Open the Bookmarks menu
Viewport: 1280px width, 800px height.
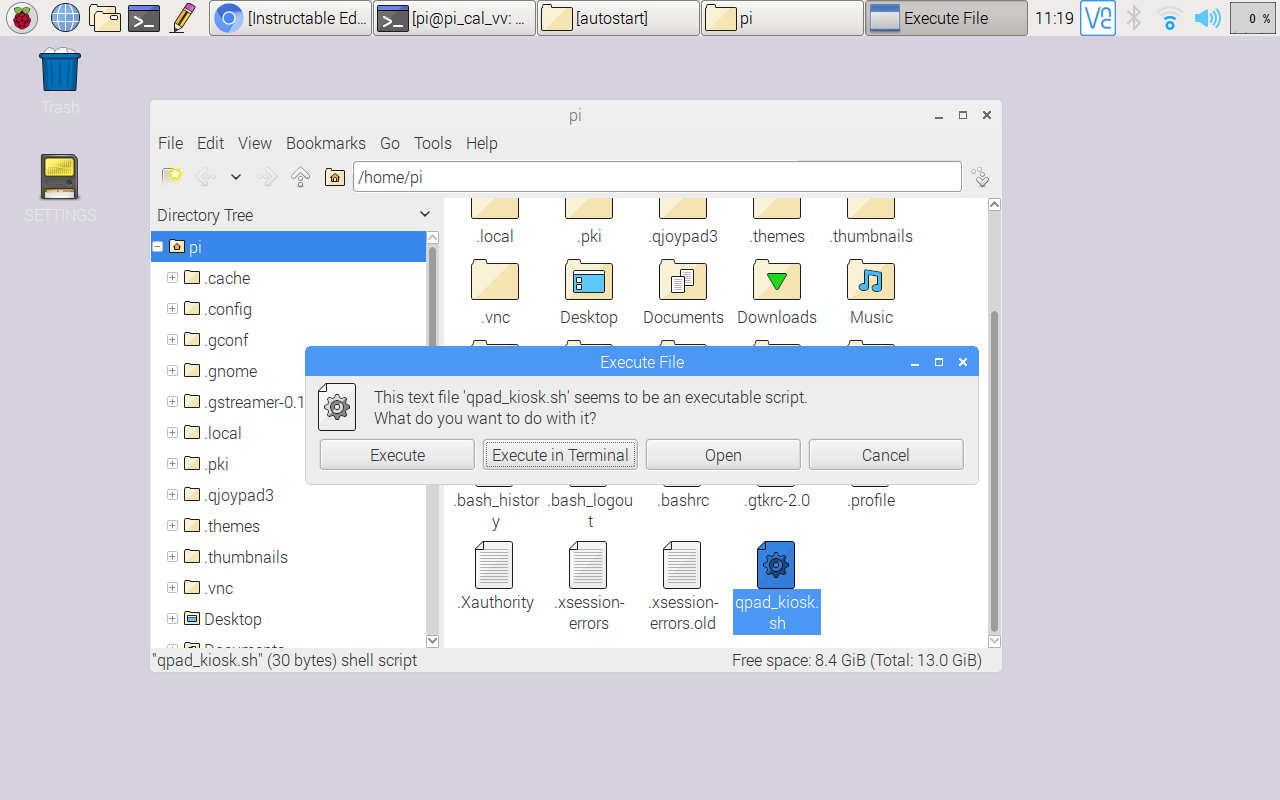pos(325,143)
